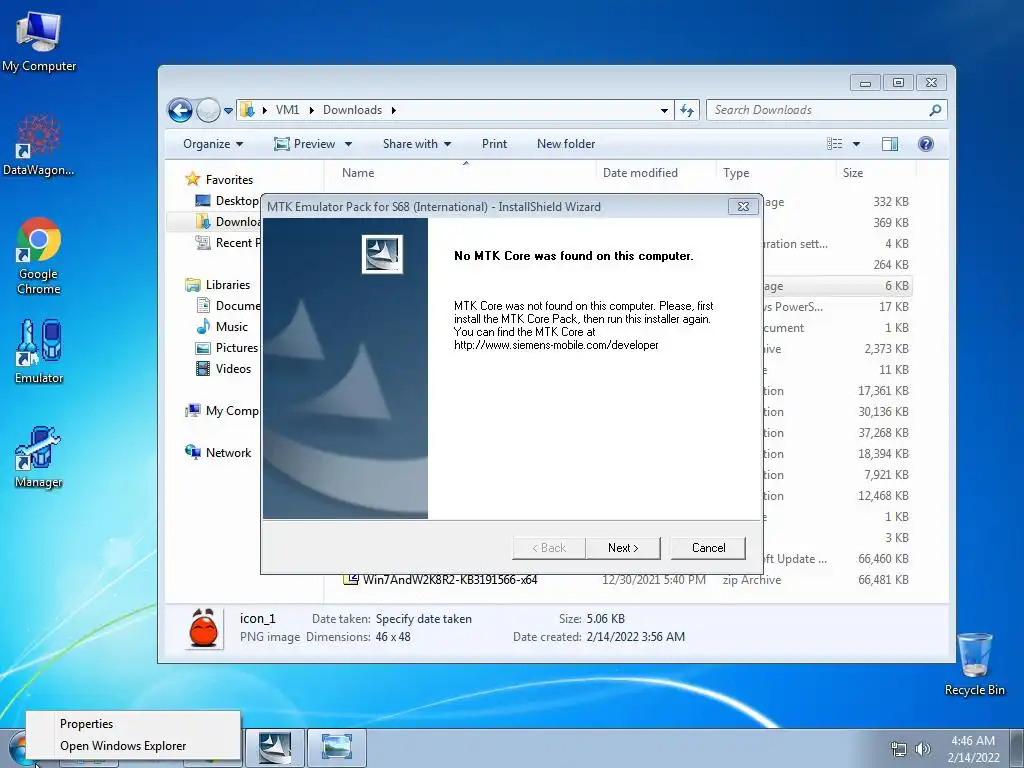Sort files by Type column
The image size is (1024, 768).
pyautogui.click(x=736, y=173)
